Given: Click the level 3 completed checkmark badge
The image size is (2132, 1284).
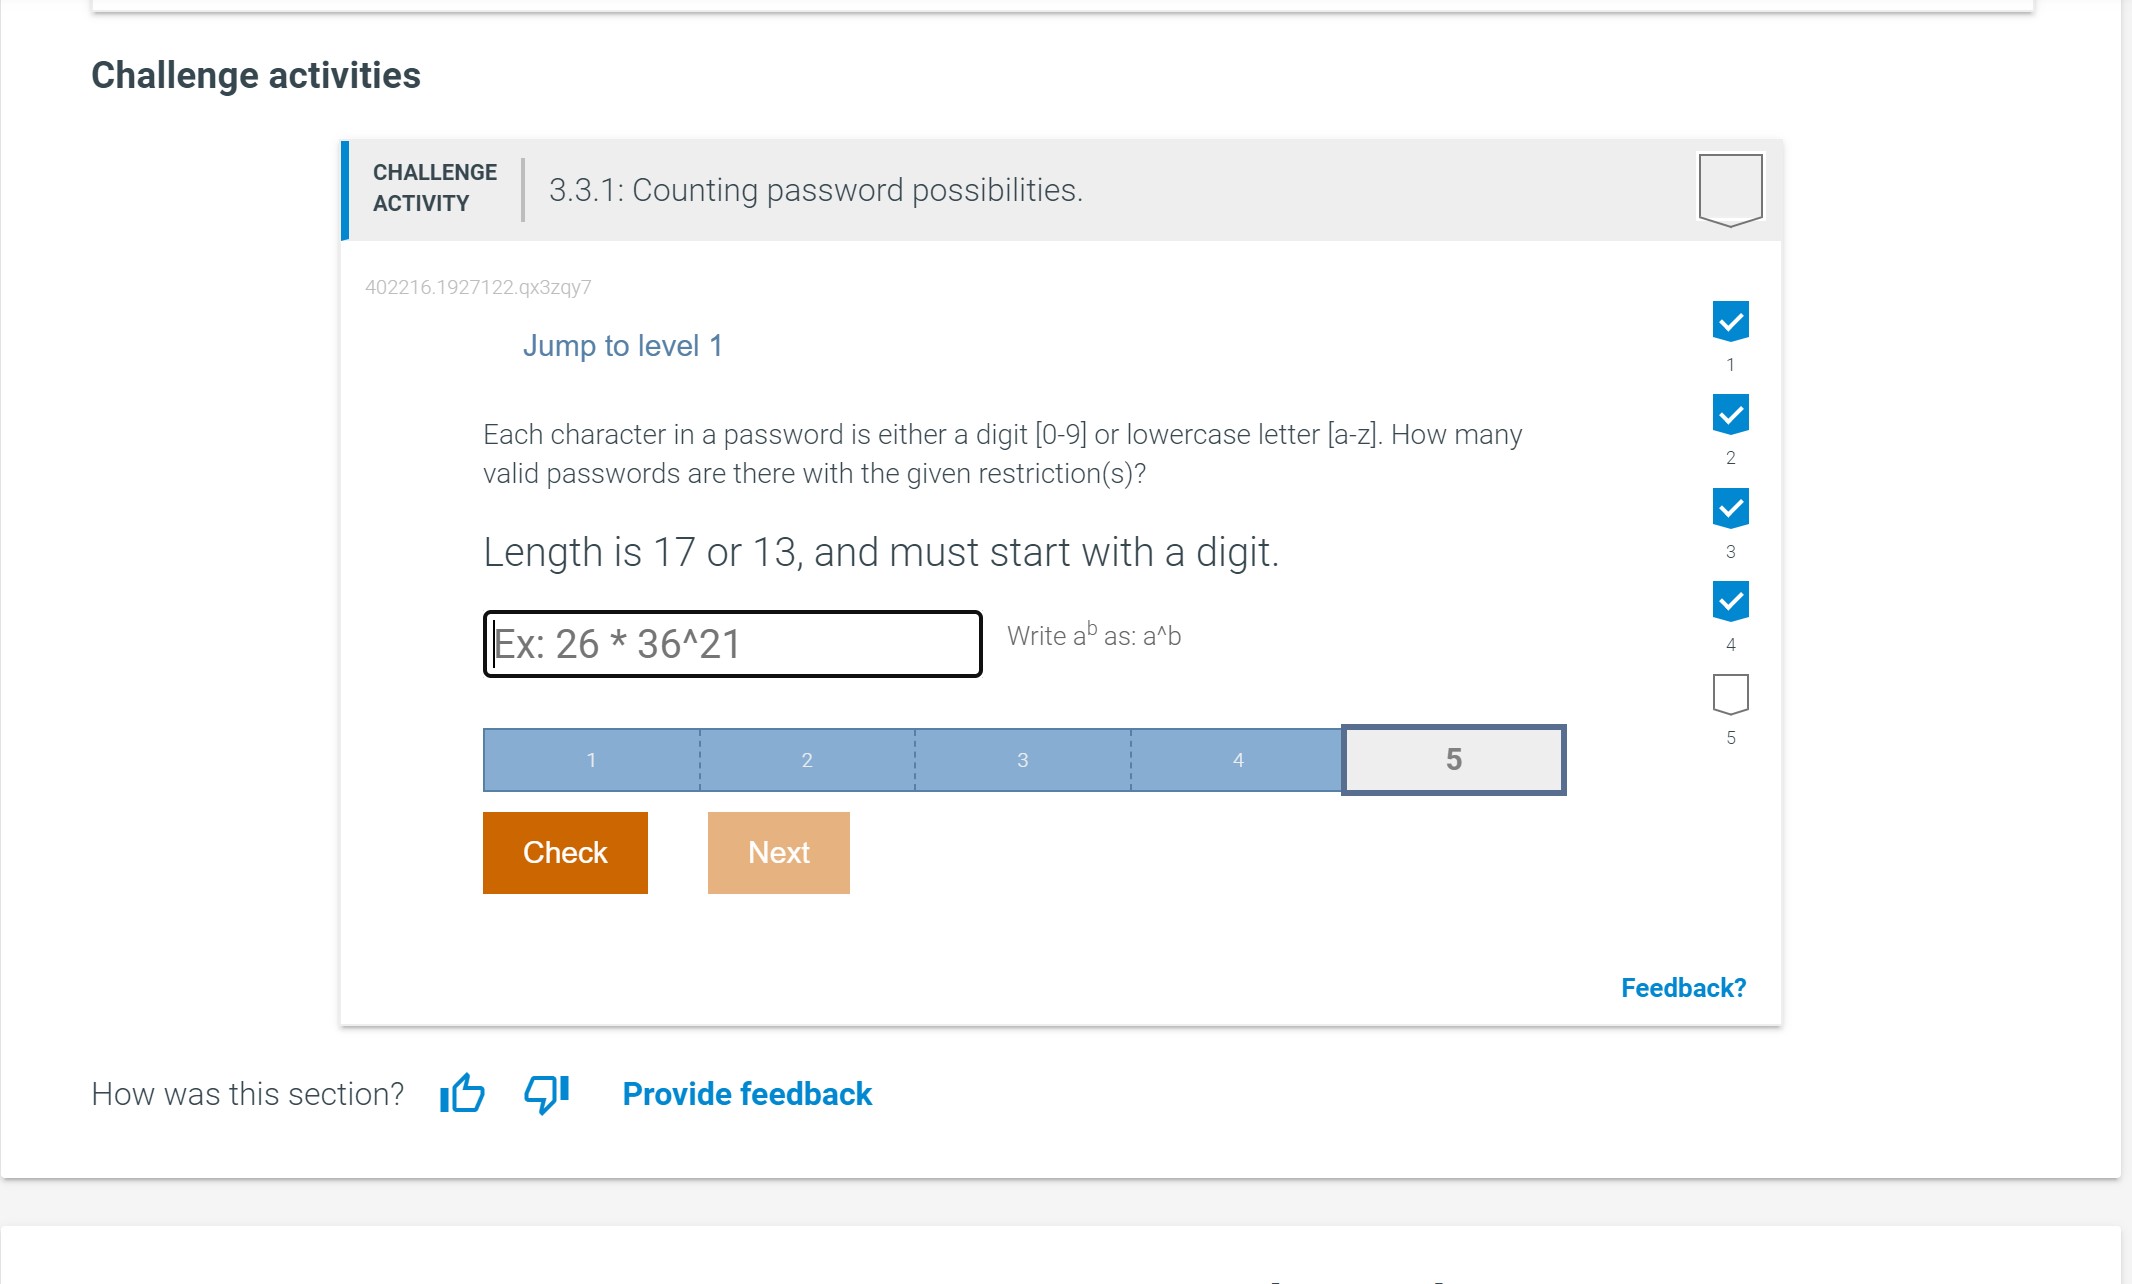Looking at the screenshot, I should pos(1730,508).
